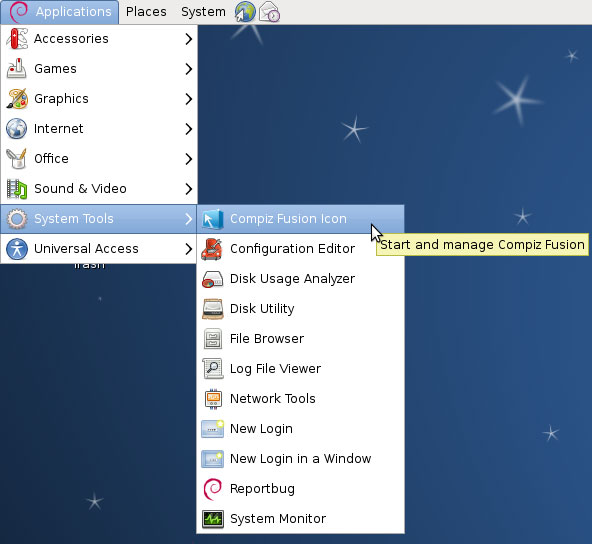Viewport: 592px width, 544px height.
Task: Open the Games category
Action: (x=99, y=68)
